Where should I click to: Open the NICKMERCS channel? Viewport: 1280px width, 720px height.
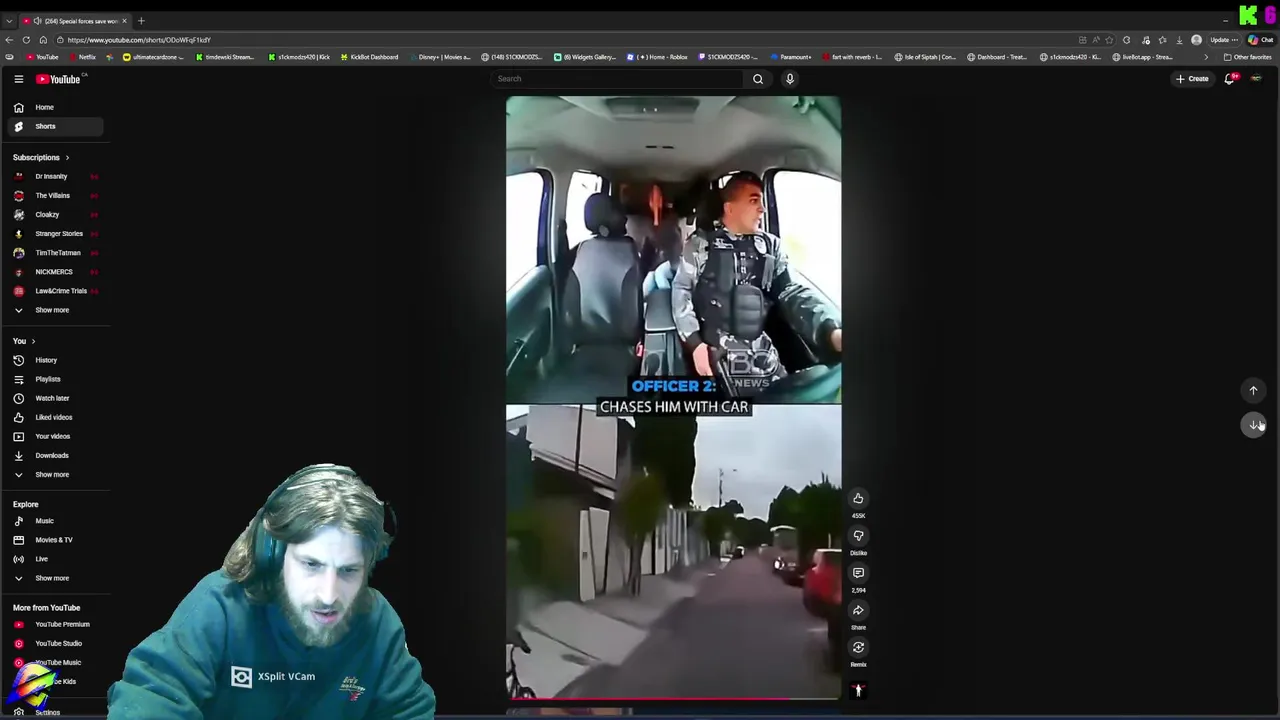[x=52, y=271]
